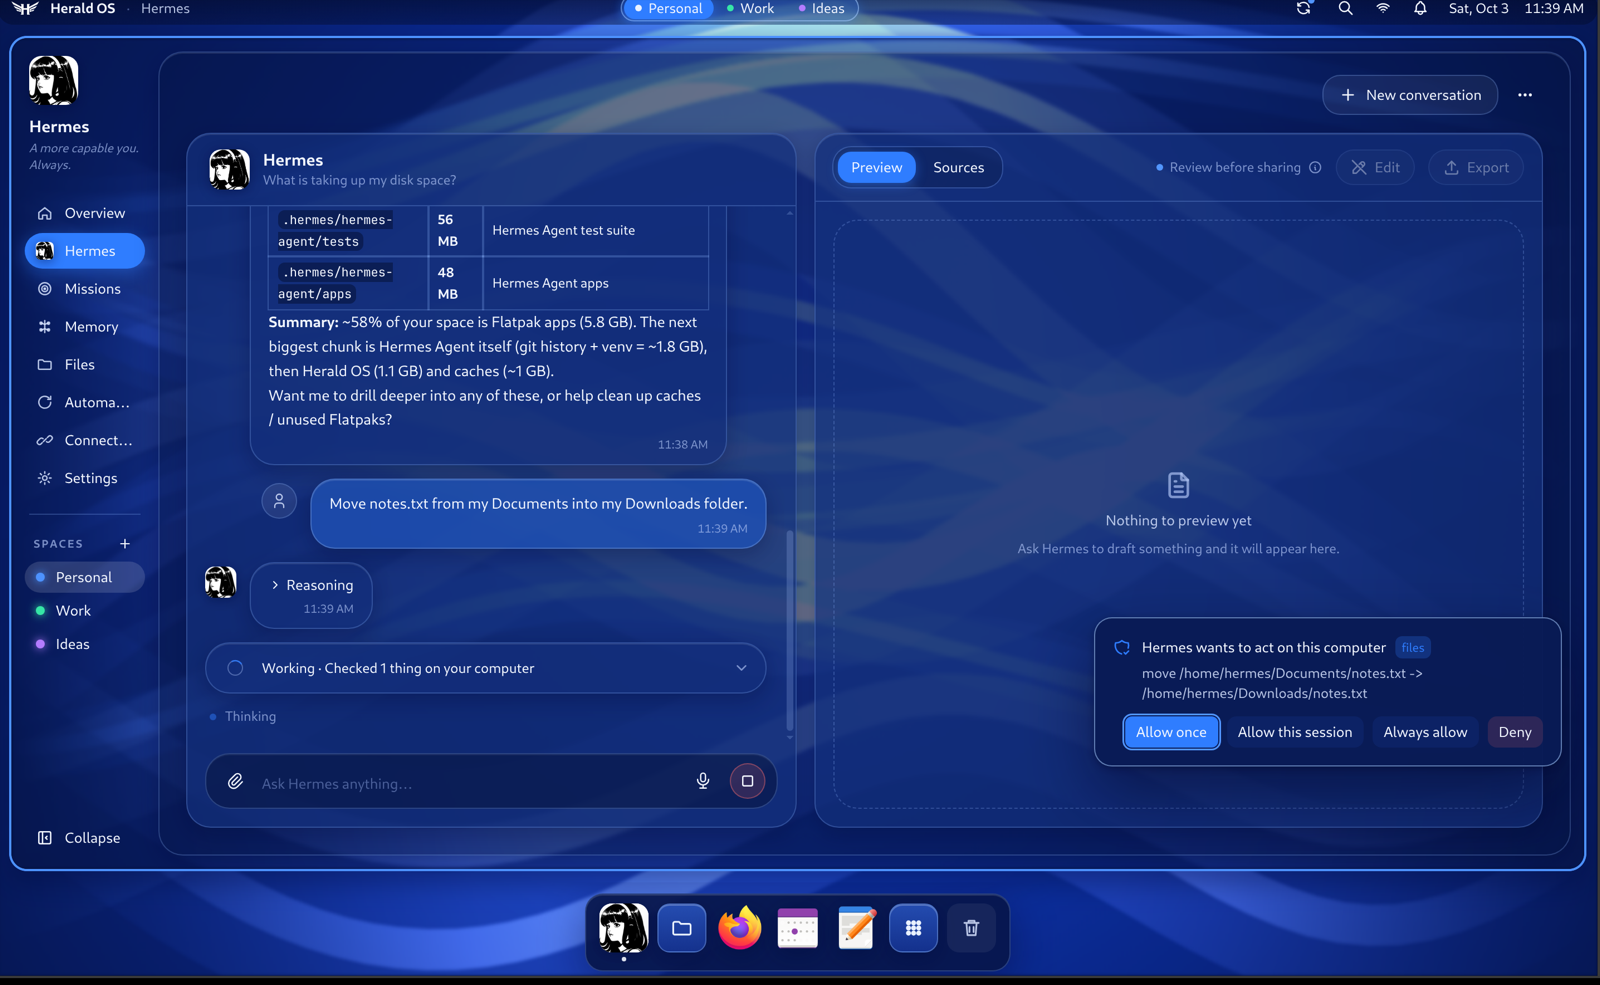The height and width of the screenshot is (985, 1600).
Task: Expand the Working status details chevron
Action: [x=741, y=668]
